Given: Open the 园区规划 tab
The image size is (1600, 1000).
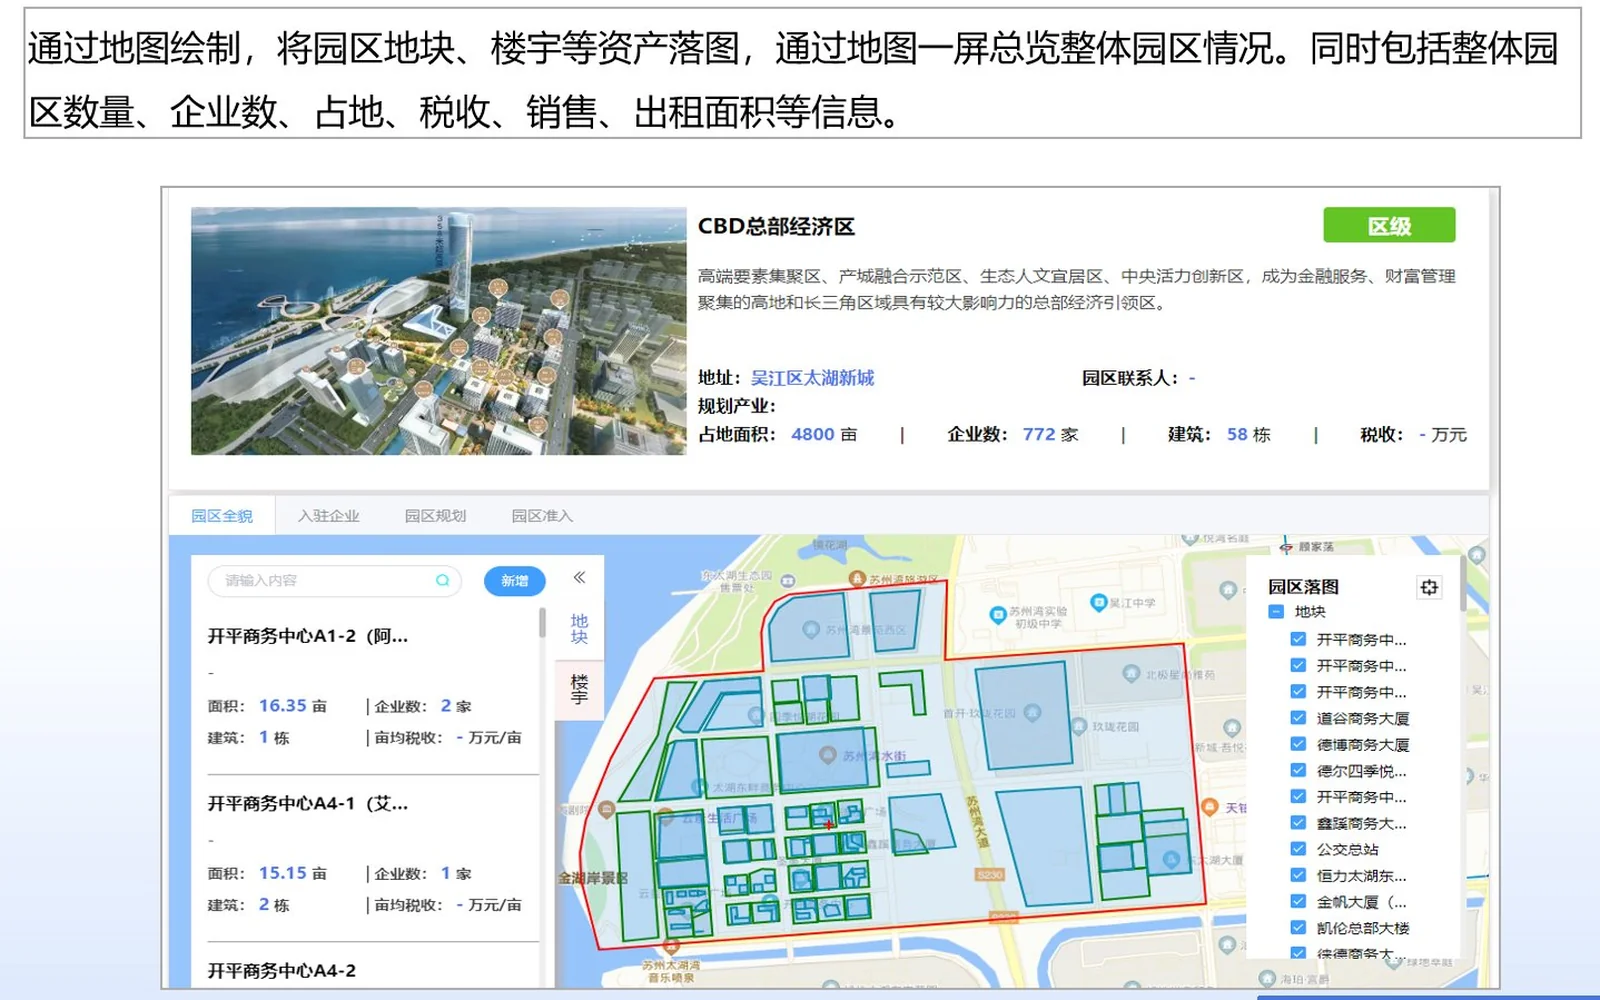Looking at the screenshot, I should point(435,516).
